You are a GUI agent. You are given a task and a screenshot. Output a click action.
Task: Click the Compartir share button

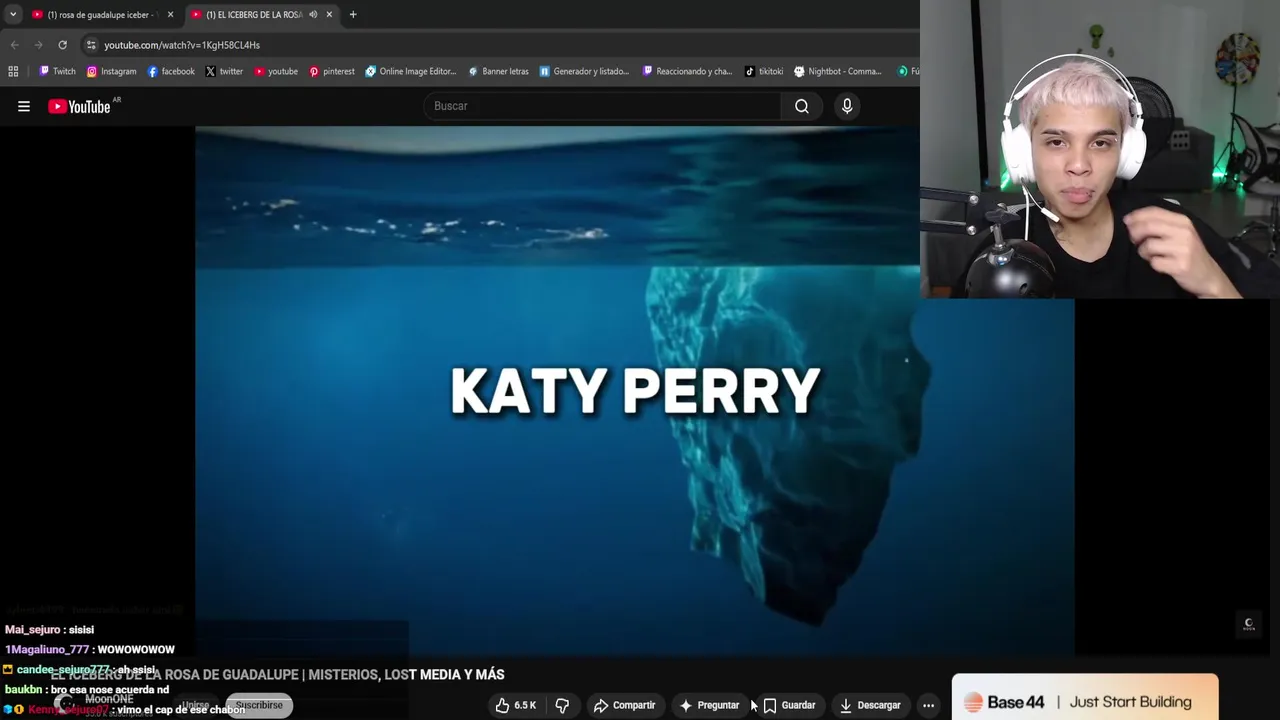coord(624,705)
